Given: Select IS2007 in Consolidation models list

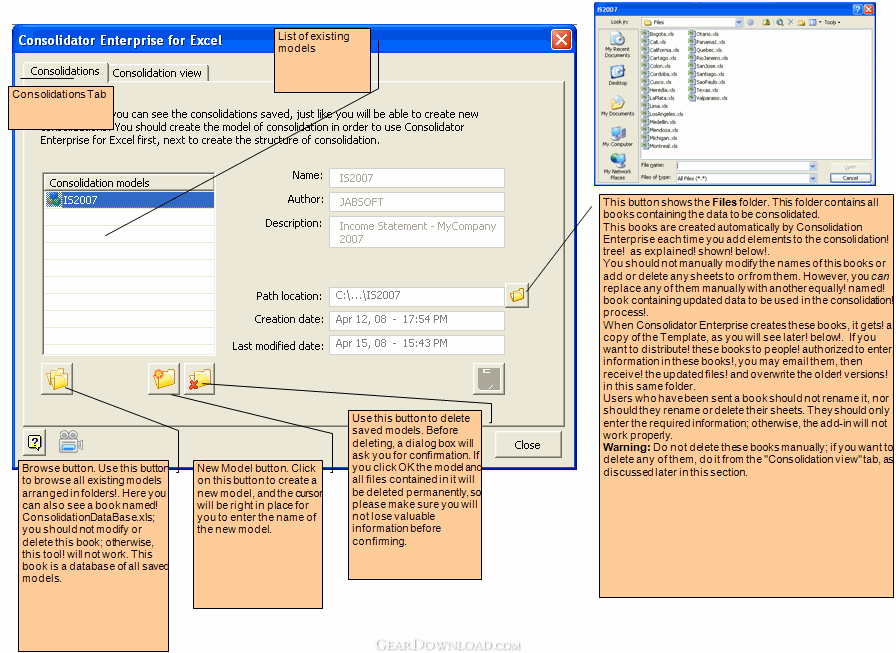Looking at the screenshot, I should pyautogui.click(x=129, y=200).
